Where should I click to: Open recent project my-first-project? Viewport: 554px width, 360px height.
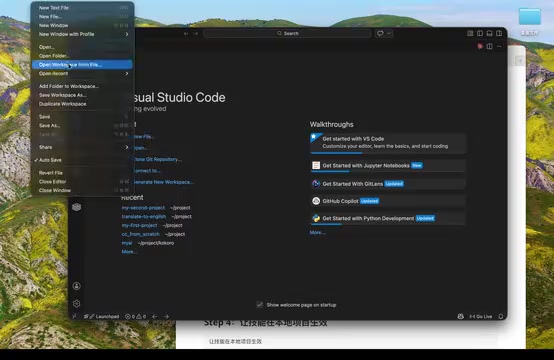(139, 225)
